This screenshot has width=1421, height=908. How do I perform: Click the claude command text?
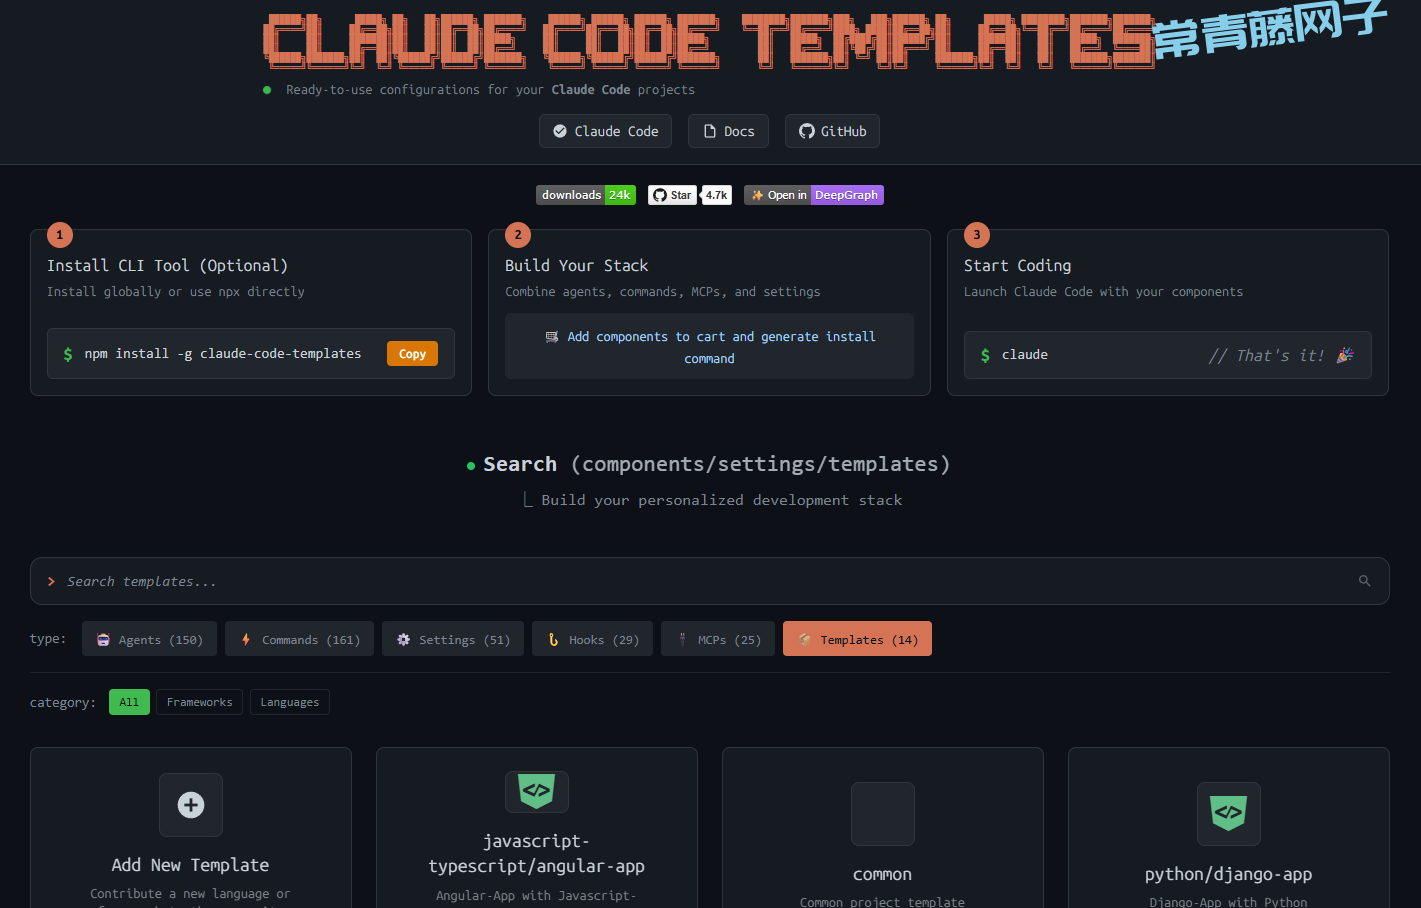tap(1025, 355)
